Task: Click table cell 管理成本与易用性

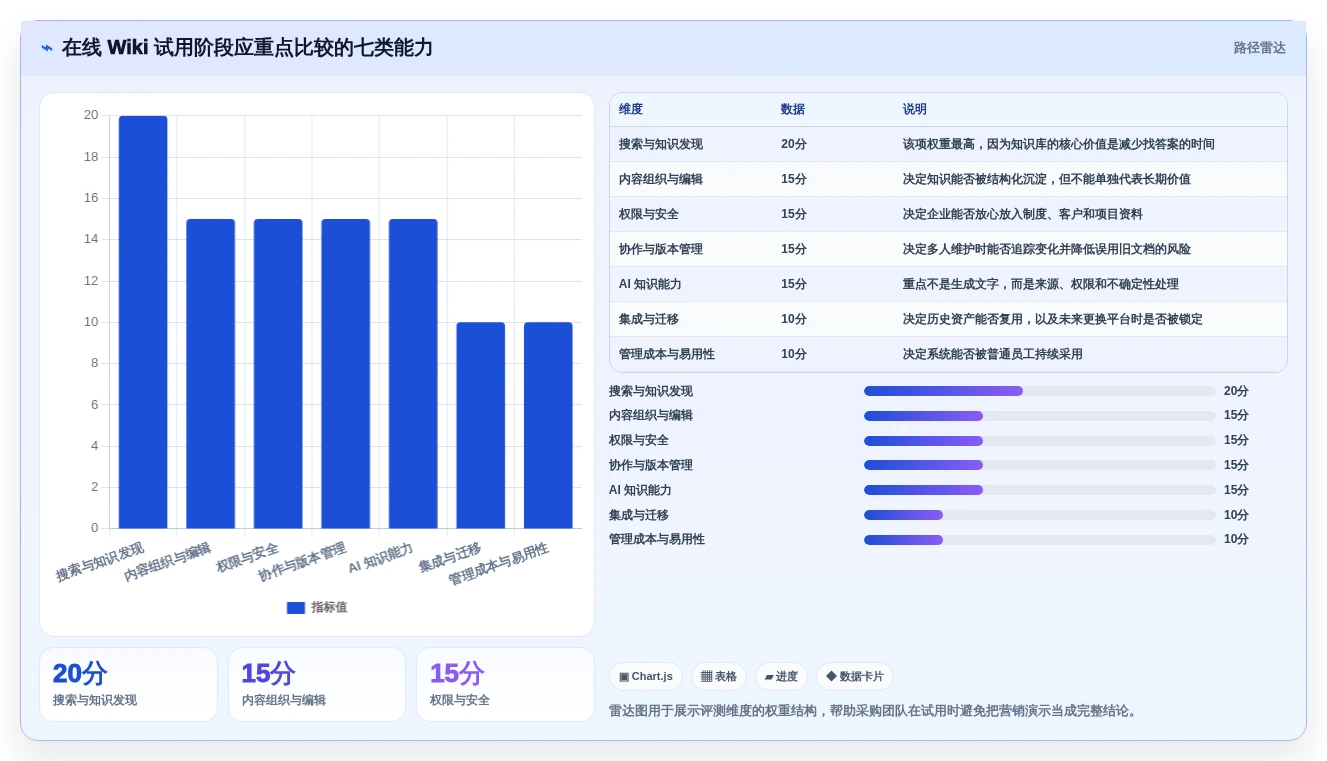Action: click(x=667, y=354)
